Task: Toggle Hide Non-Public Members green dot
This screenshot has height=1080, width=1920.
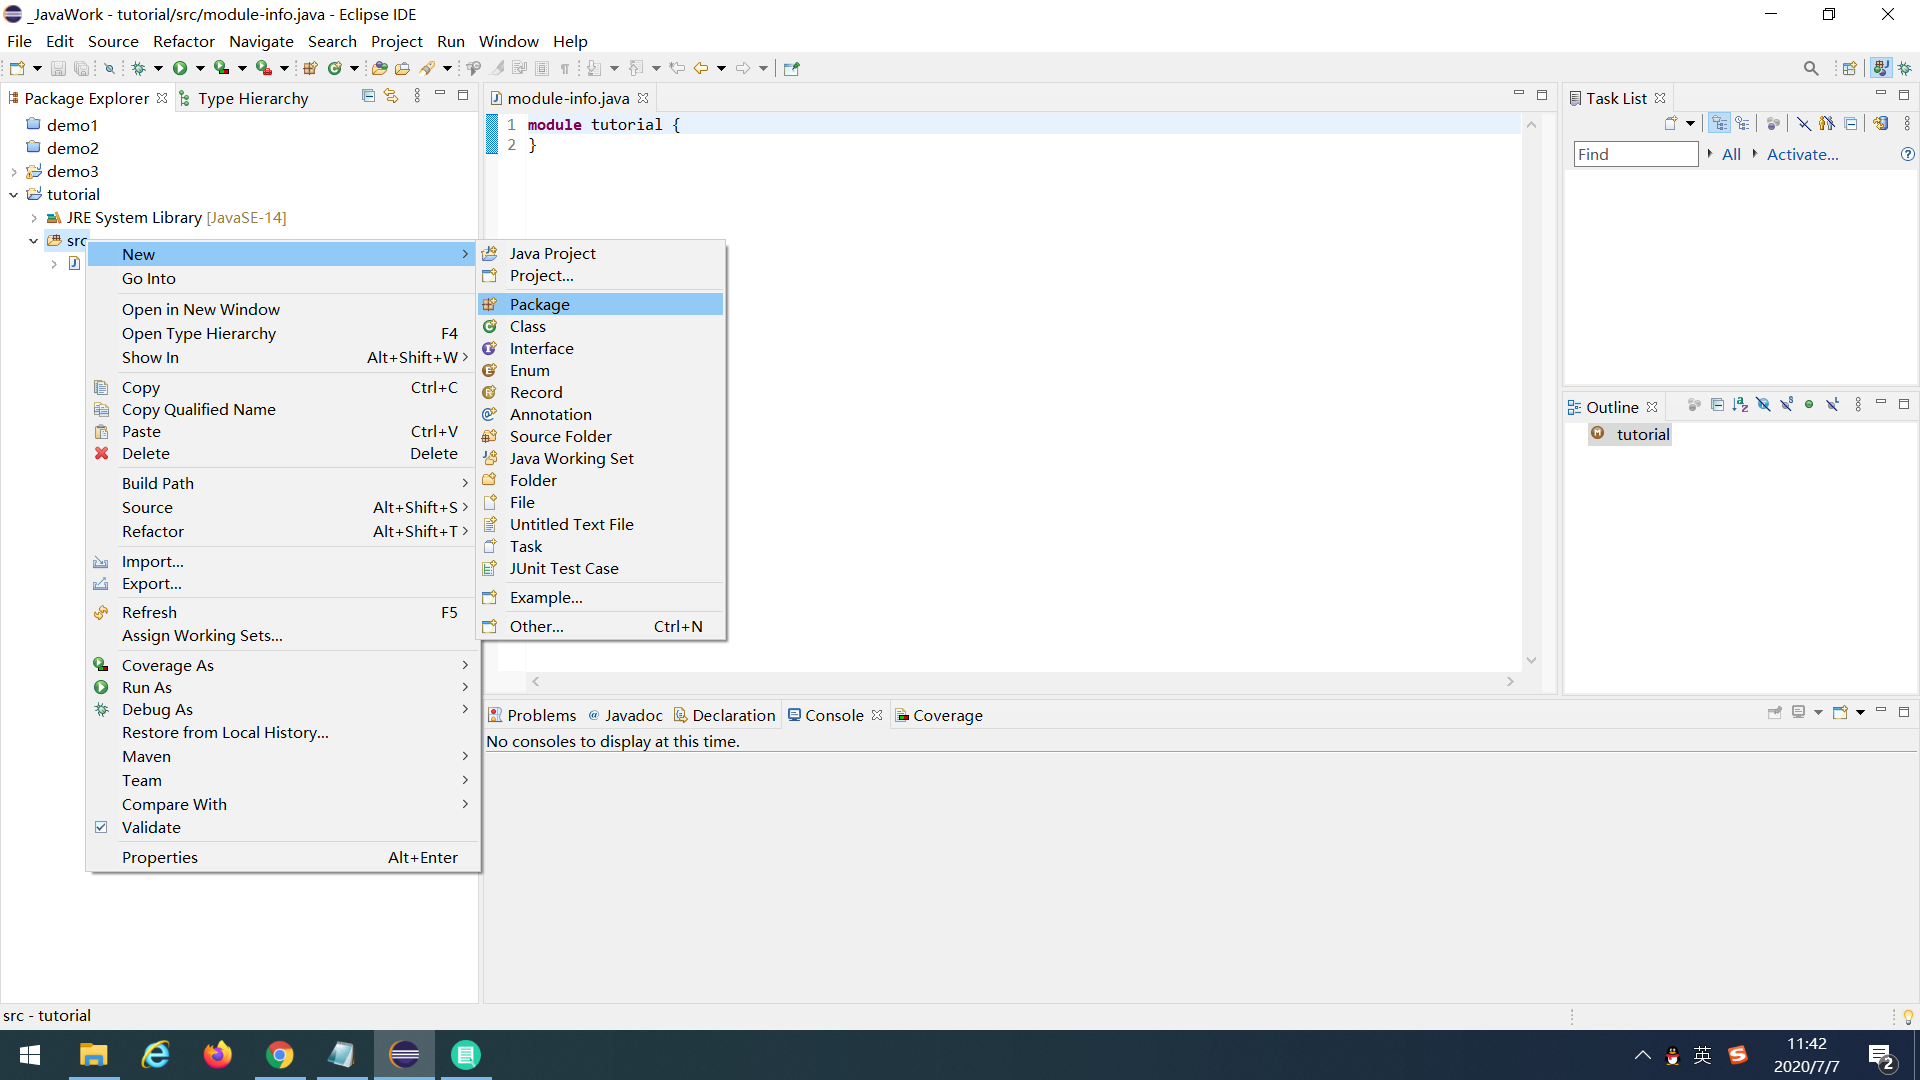Action: click(x=1809, y=405)
